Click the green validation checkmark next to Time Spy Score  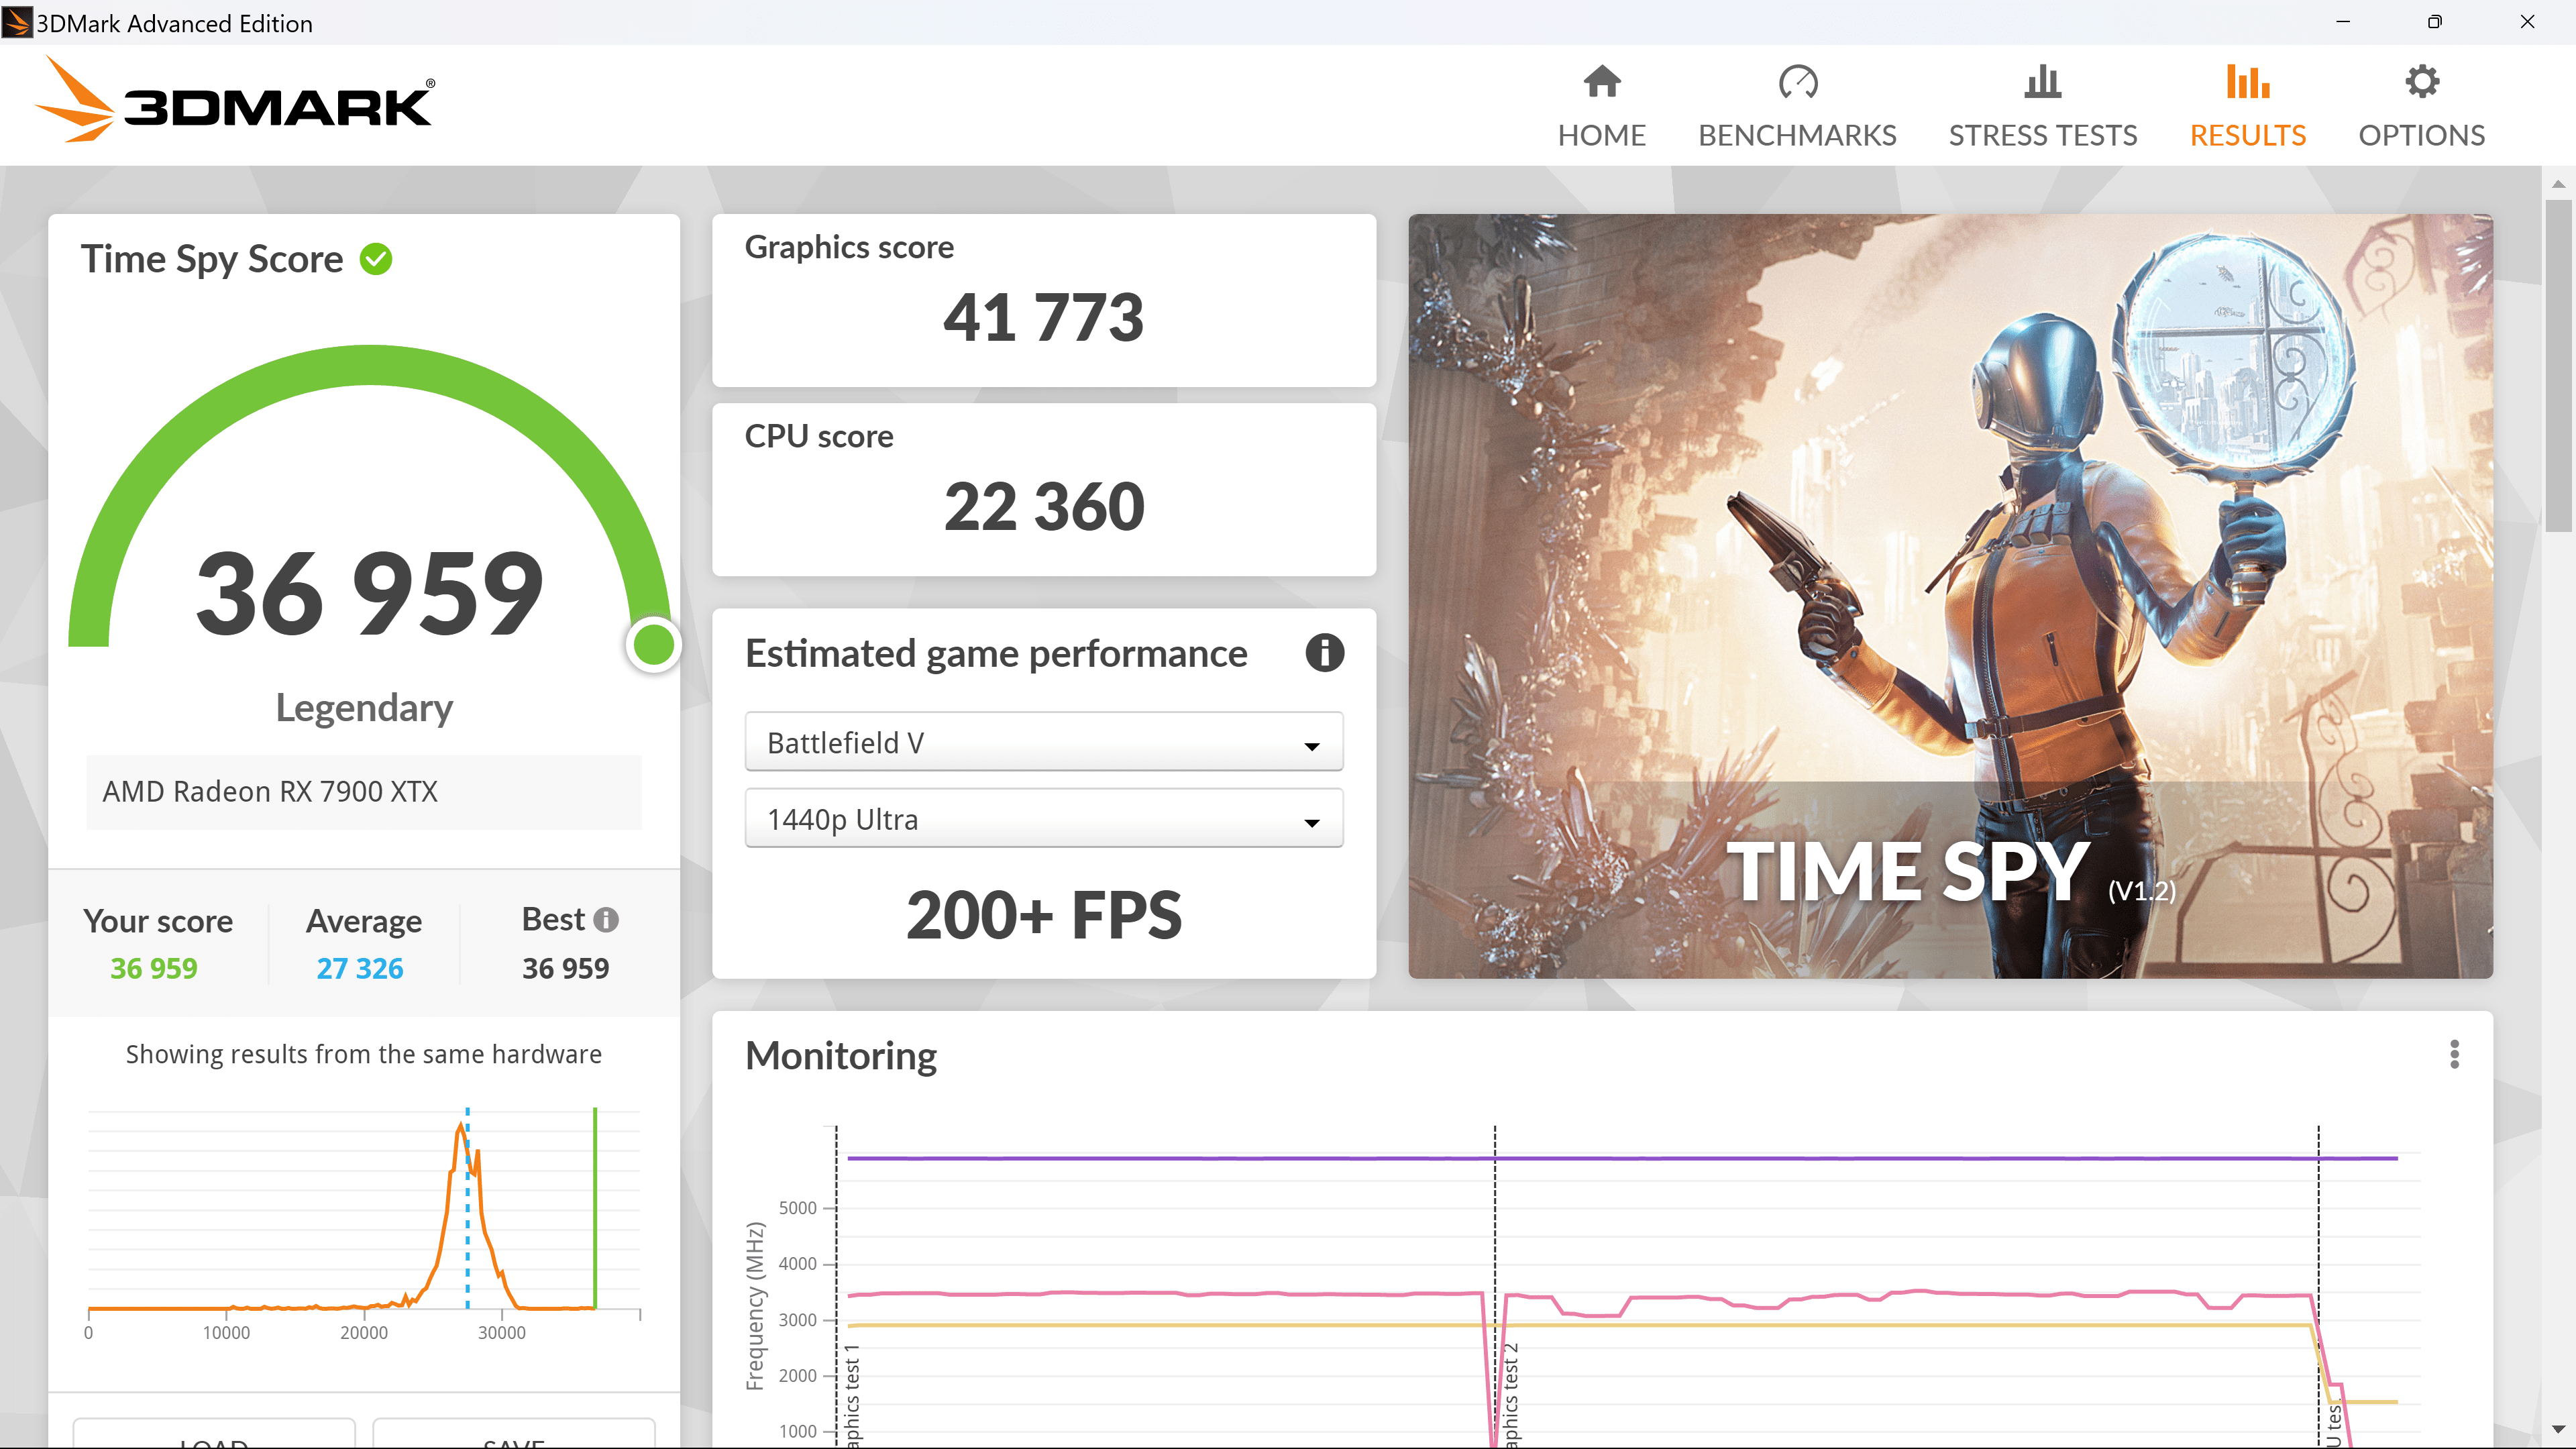coord(376,259)
